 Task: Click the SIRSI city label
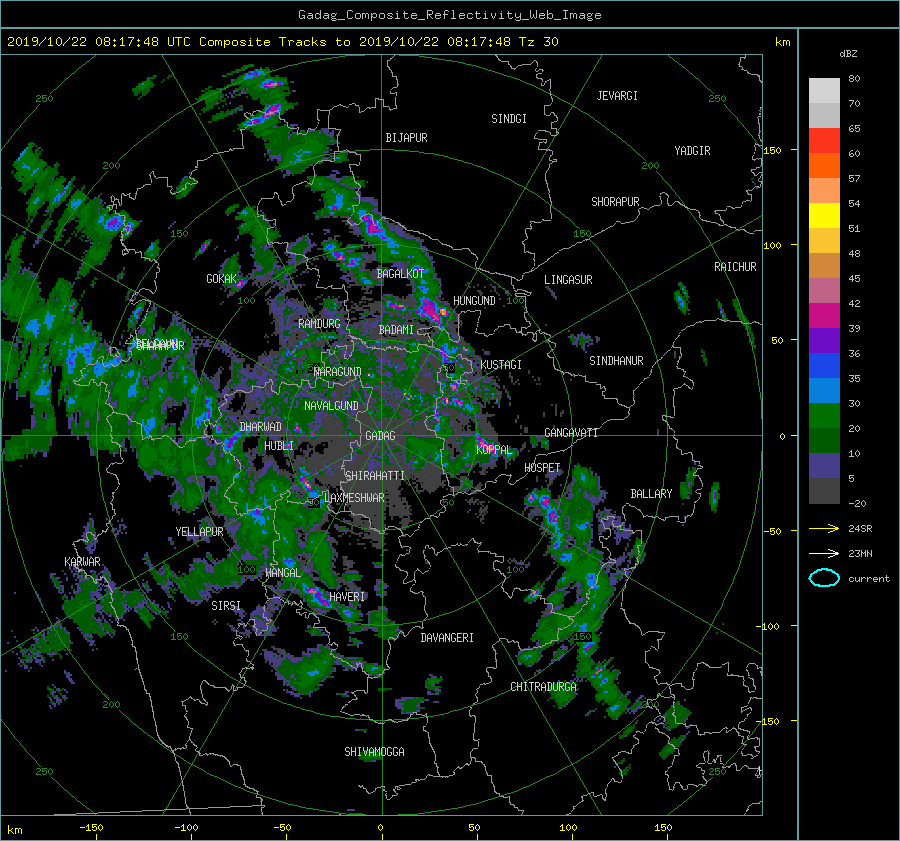click(226, 606)
